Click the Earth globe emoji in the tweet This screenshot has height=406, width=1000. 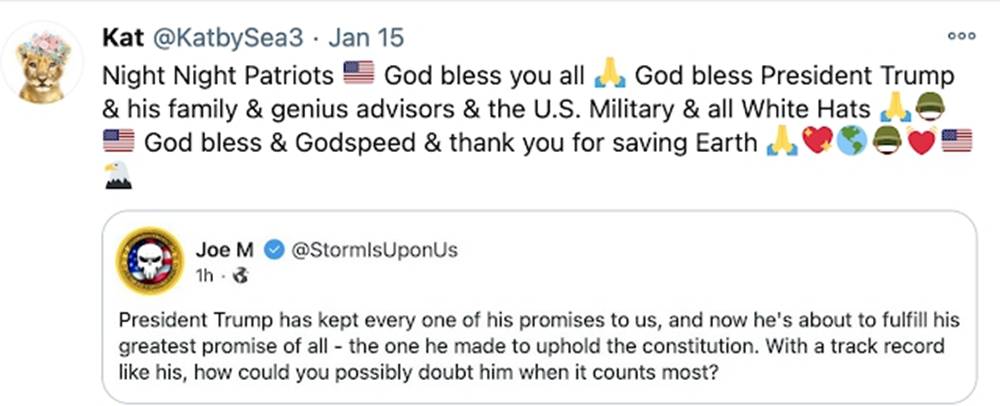click(839, 142)
